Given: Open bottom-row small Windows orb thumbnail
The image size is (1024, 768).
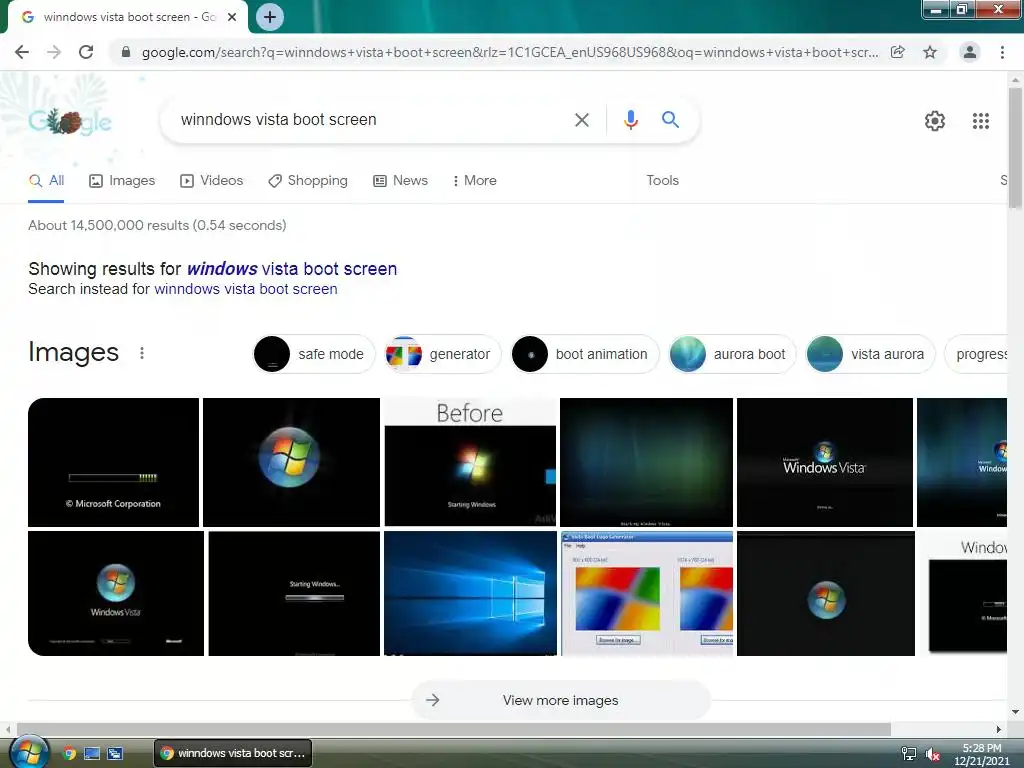Looking at the screenshot, I should tap(826, 594).
